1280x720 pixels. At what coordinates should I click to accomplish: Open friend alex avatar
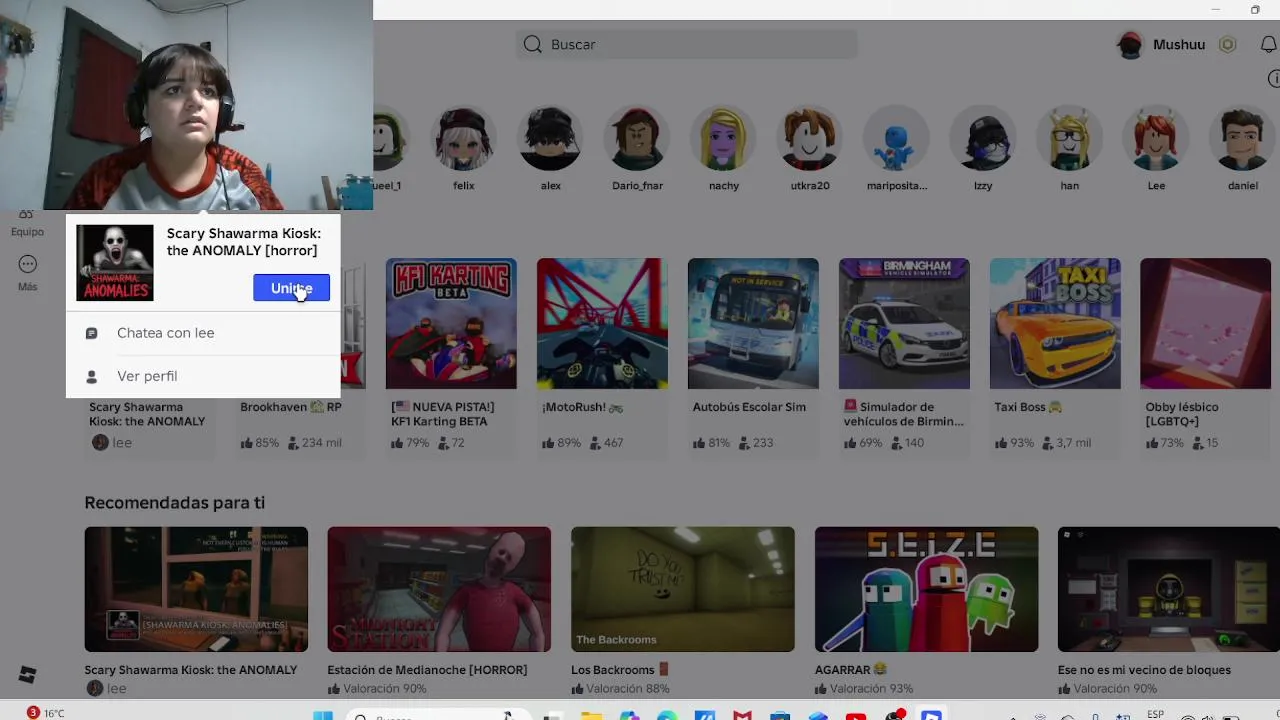(x=550, y=140)
